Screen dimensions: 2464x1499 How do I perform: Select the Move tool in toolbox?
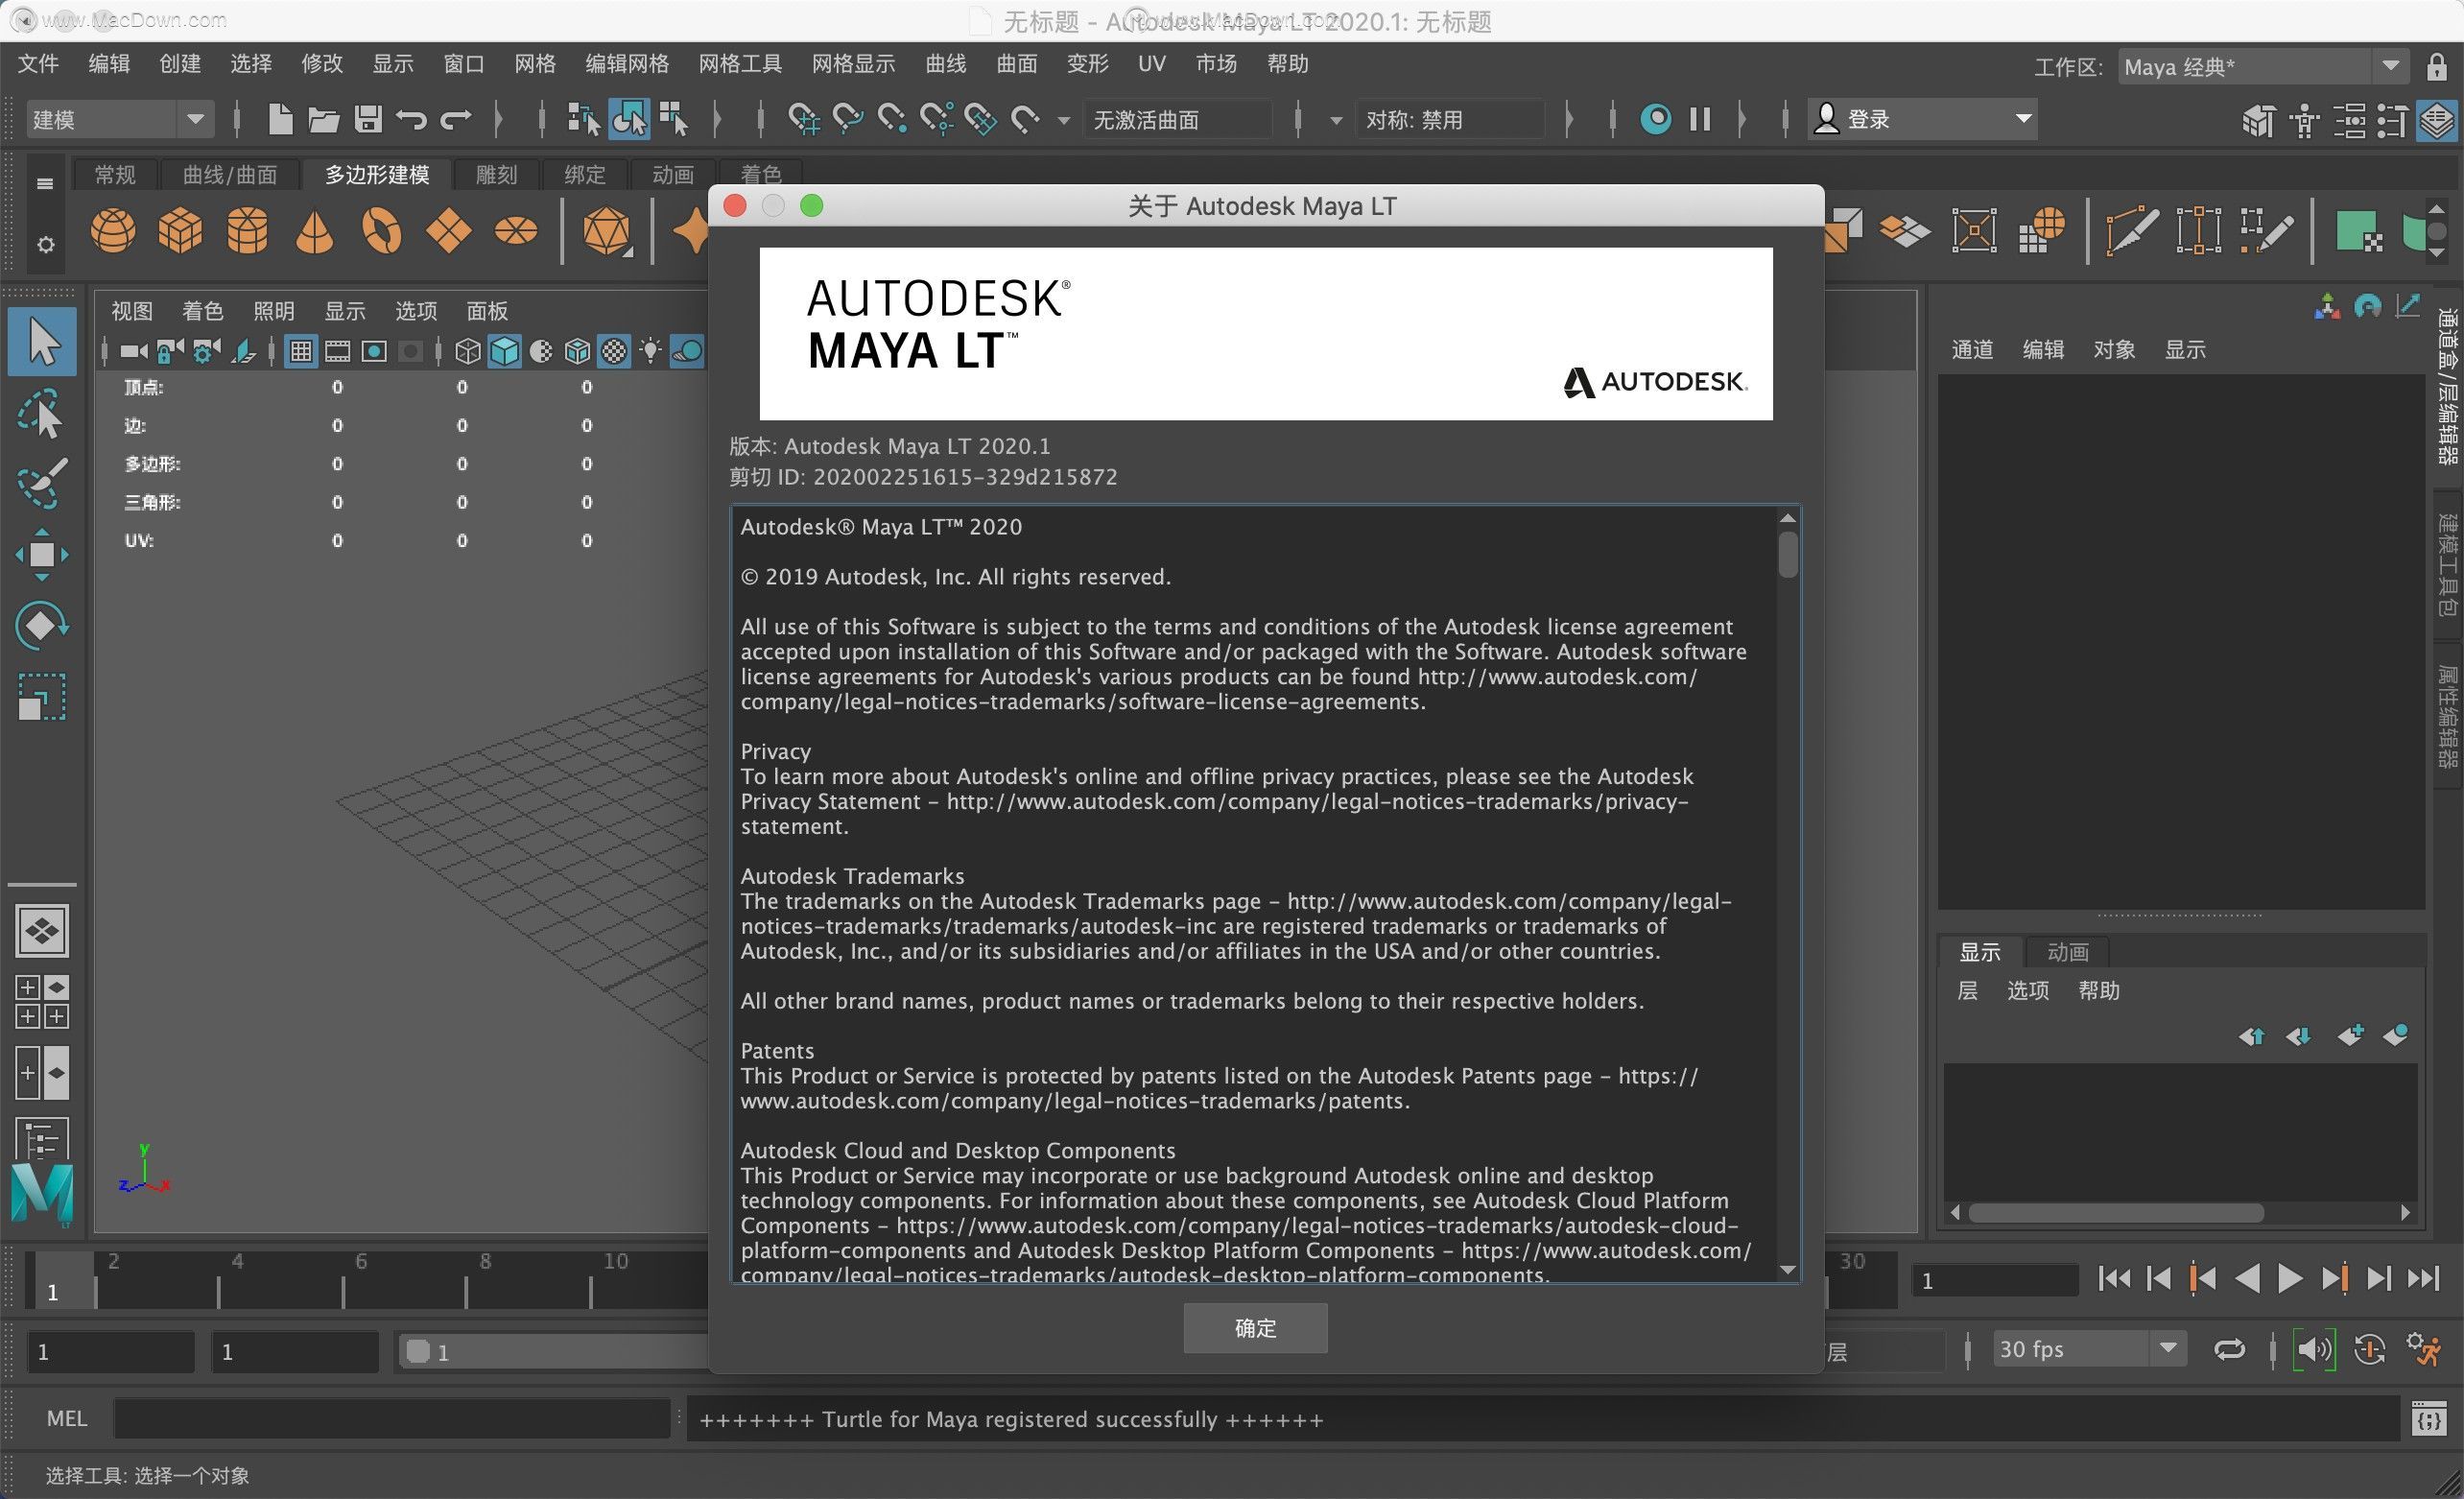pos(42,555)
